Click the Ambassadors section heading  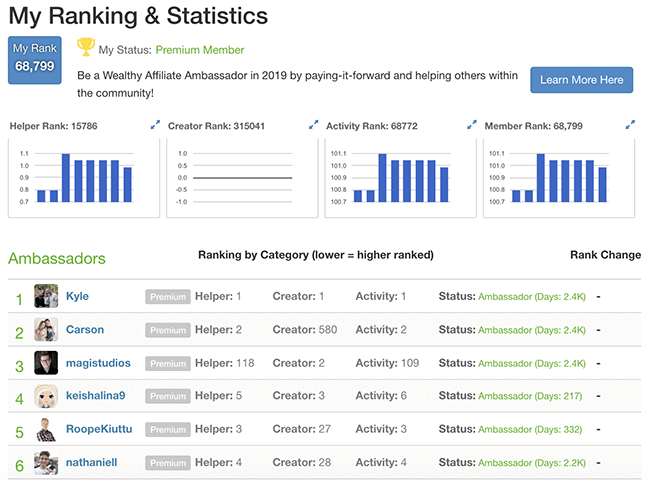point(57,259)
